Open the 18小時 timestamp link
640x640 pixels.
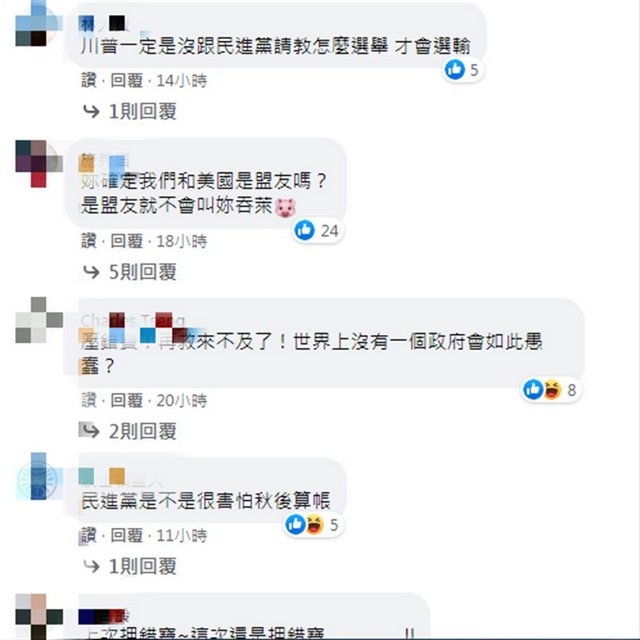tap(182, 241)
